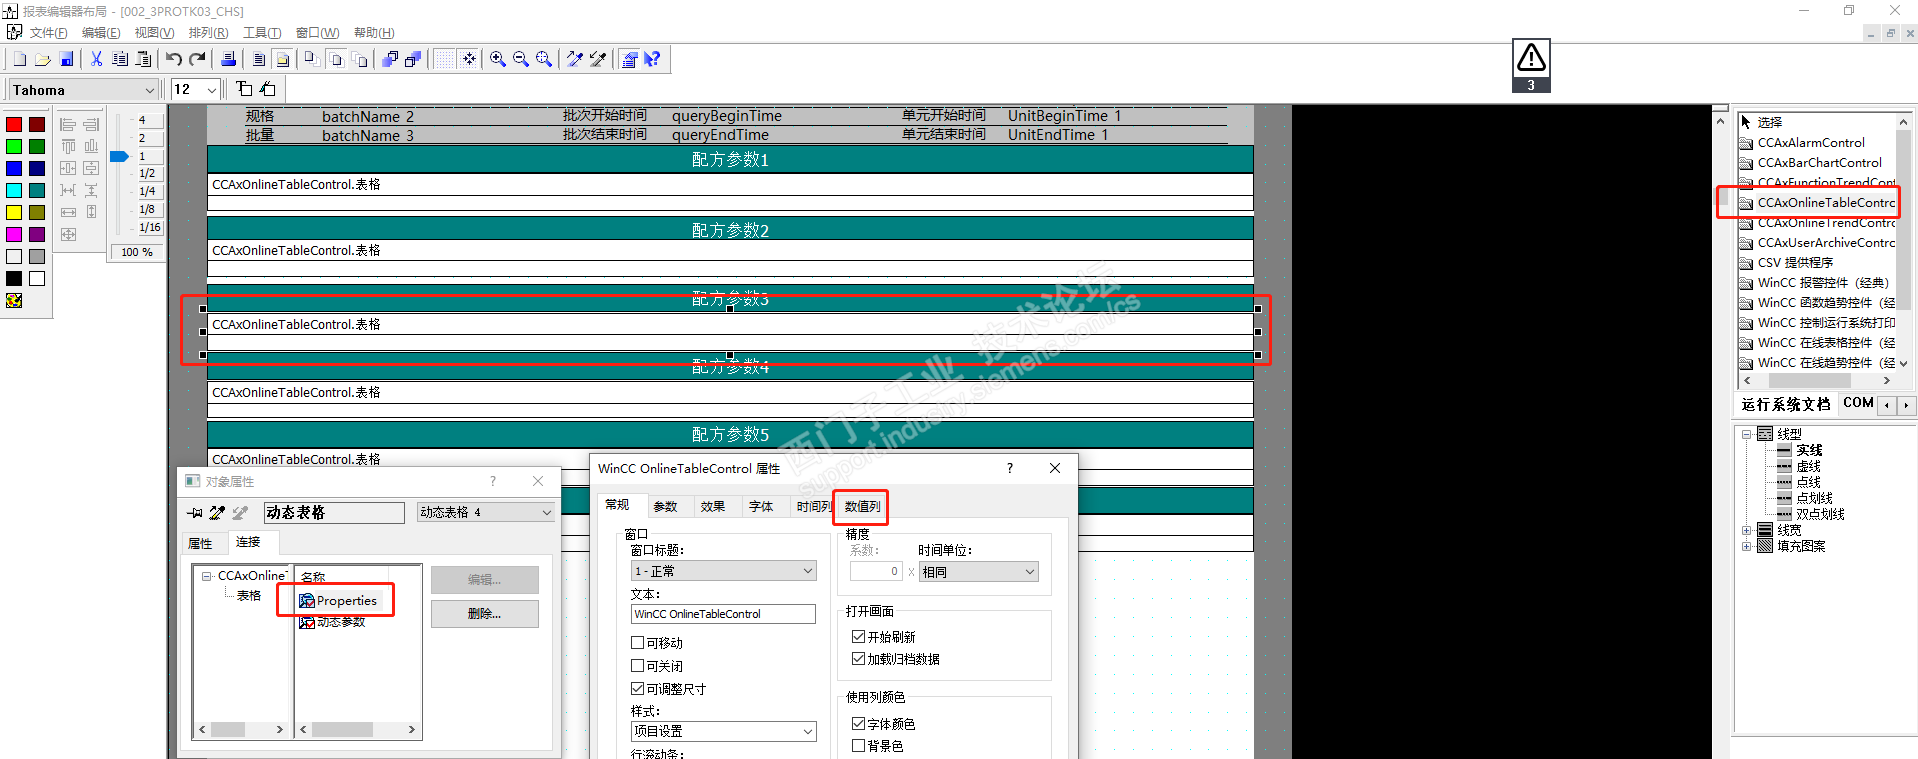Select the yellow color swatch
The image size is (1918, 759).
pyautogui.click(x=14, y=212)
